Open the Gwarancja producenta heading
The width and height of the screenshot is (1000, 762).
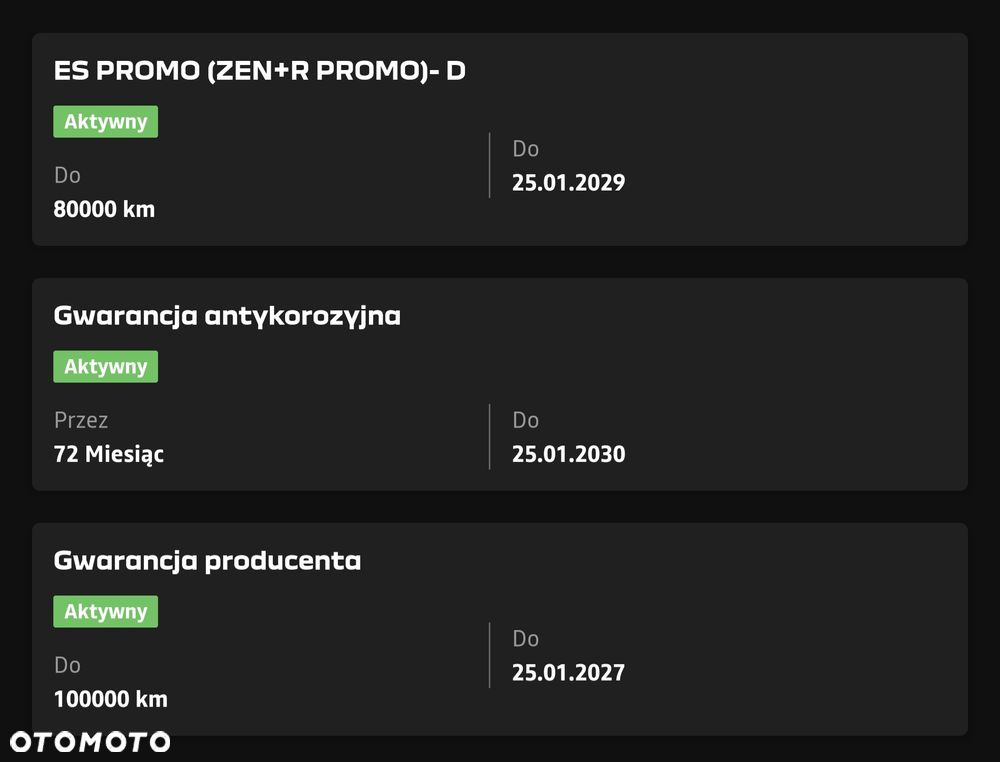pyautogui.click(x=207, y=561)
